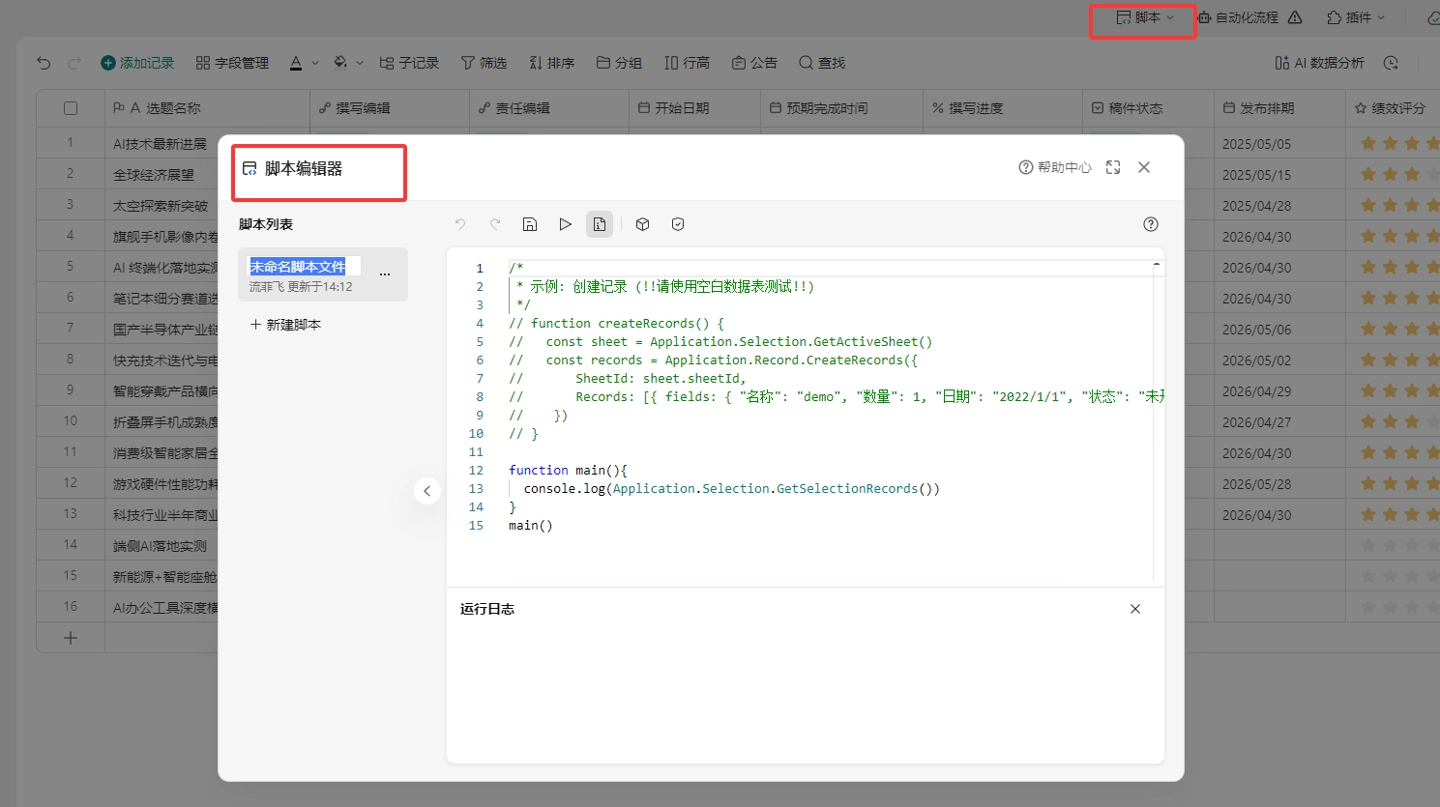The width and height of the screenshot is (1440, 807).
Task: Click the 选题名称 column header
Action: click(x=207, y=108)
